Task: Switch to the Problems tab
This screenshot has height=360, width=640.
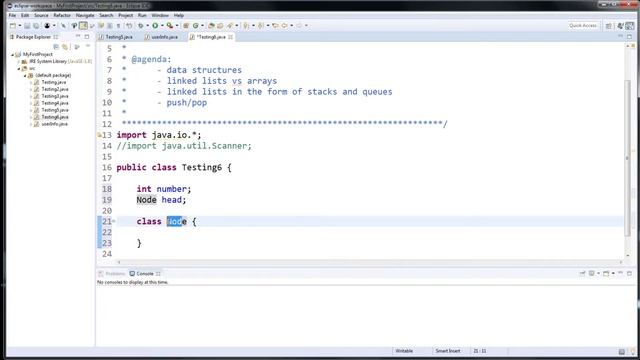Action: click(x=112, y=273)
